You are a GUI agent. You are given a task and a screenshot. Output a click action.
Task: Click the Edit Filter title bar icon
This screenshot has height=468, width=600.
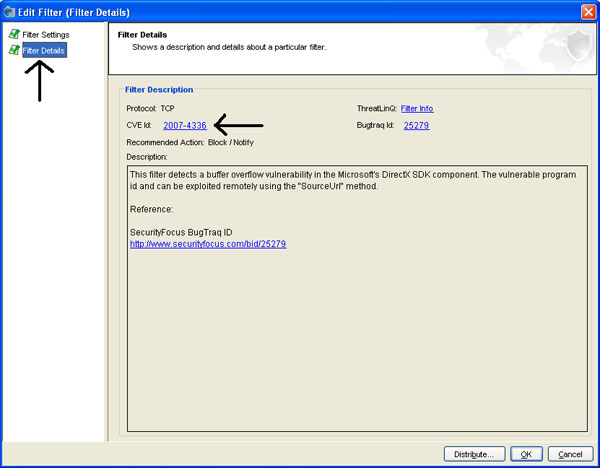[10, 10]
